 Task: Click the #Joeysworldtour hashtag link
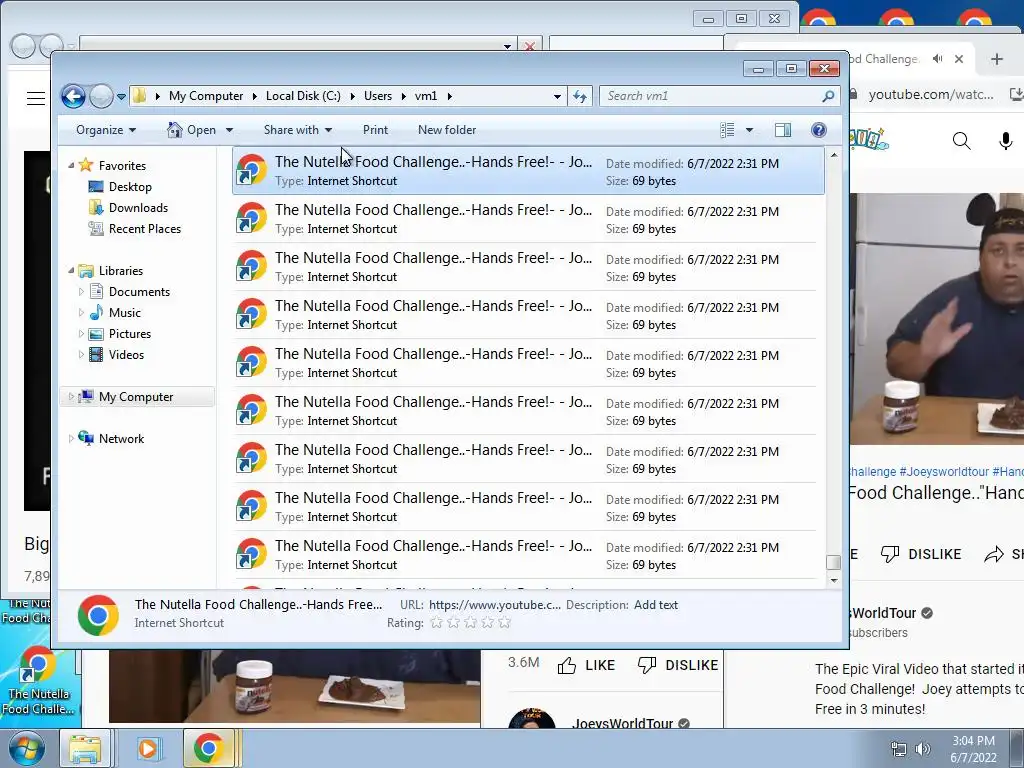[944, 472]
